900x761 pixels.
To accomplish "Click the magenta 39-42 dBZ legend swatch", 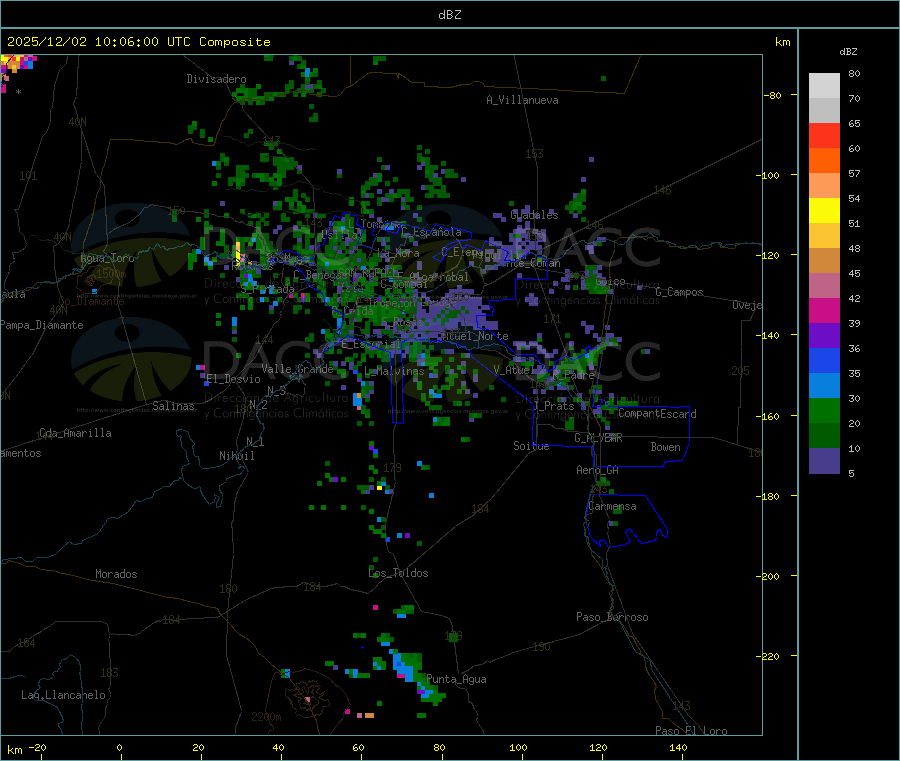I will [824, 310].
